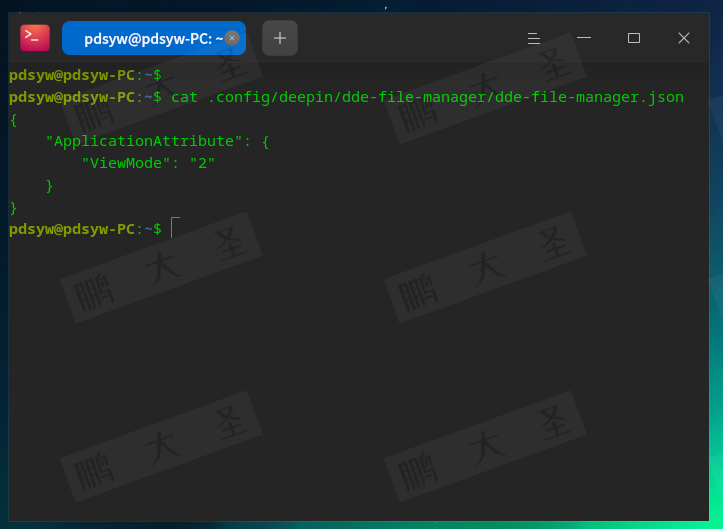This screenshot has width=723, height=529.
Task: Click the first empty pdsyw@pdsyw-PC prompt
Action: click(85, 75)
